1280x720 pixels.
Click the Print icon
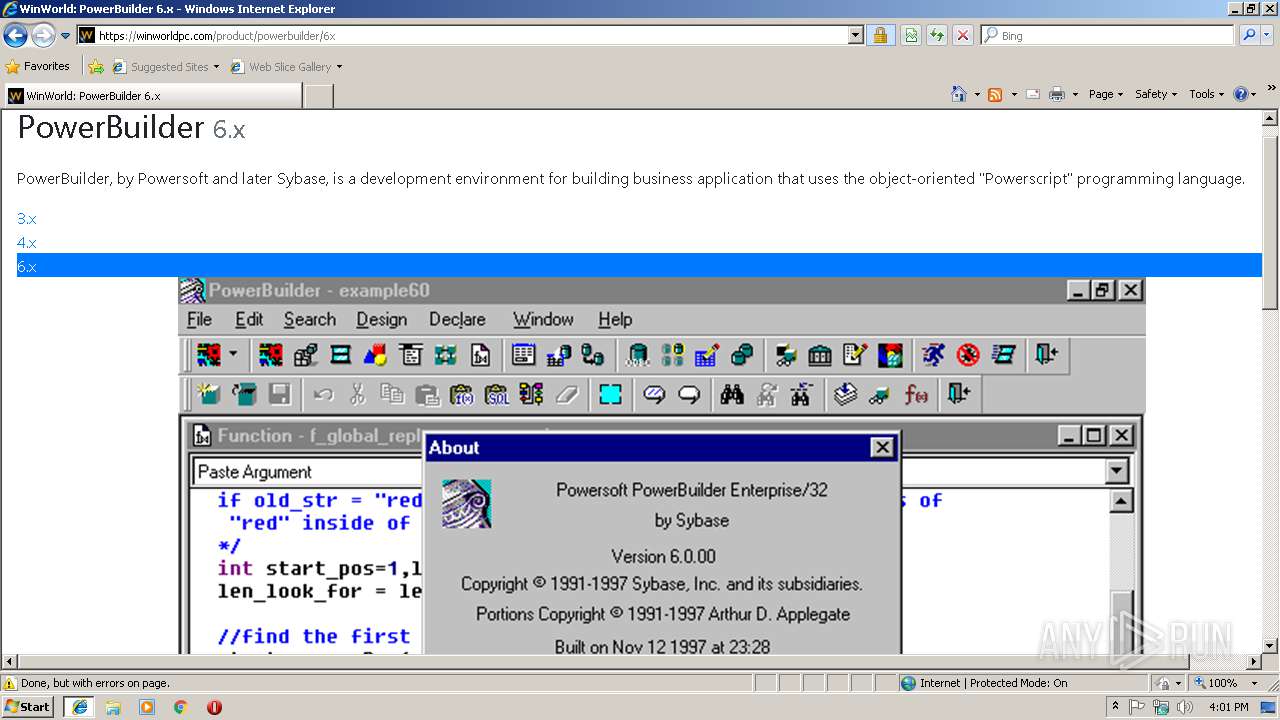pos(1057,94)
